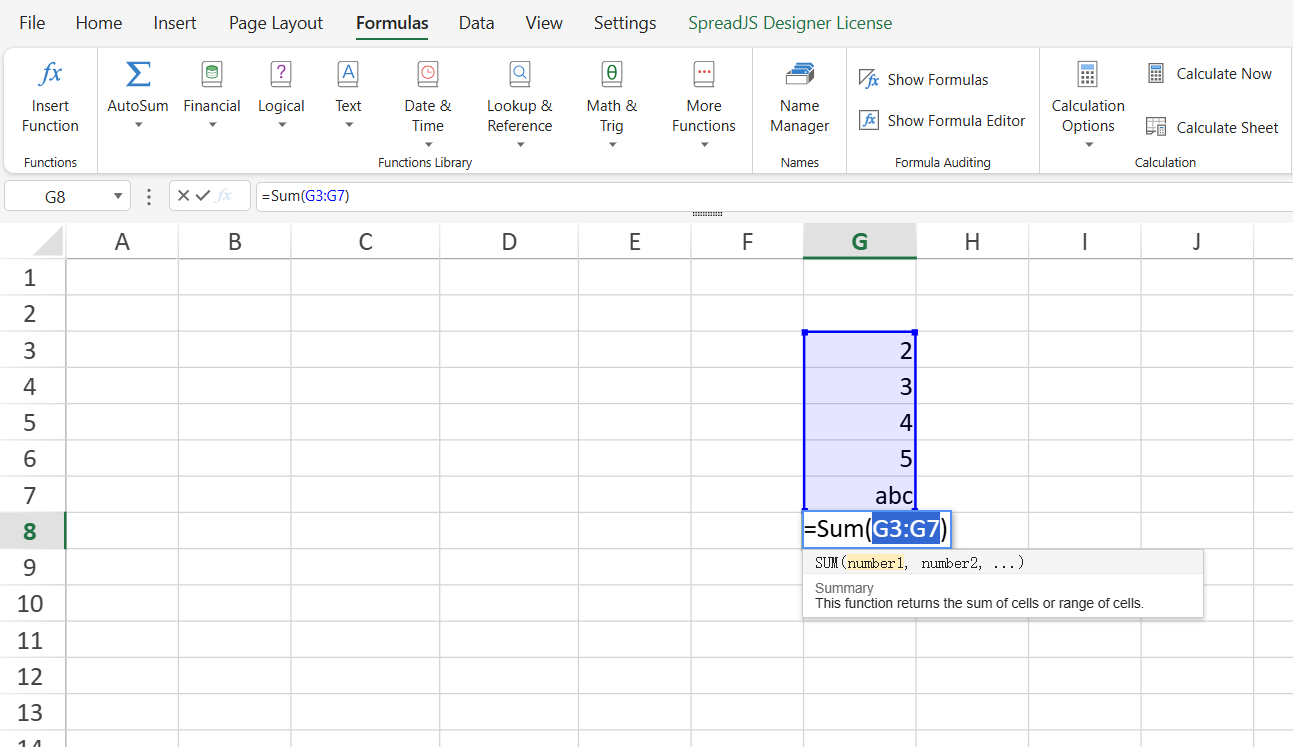Click the Calculation Options calculator icon
The width and height of the screenshot is (1293, 747).
pos(1088,74)
